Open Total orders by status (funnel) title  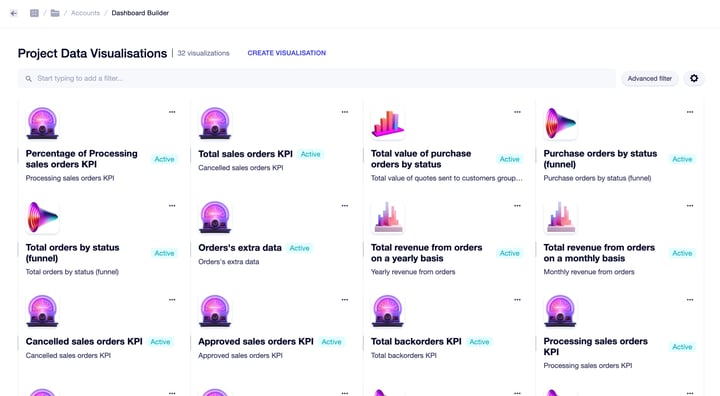coord(73,253)
